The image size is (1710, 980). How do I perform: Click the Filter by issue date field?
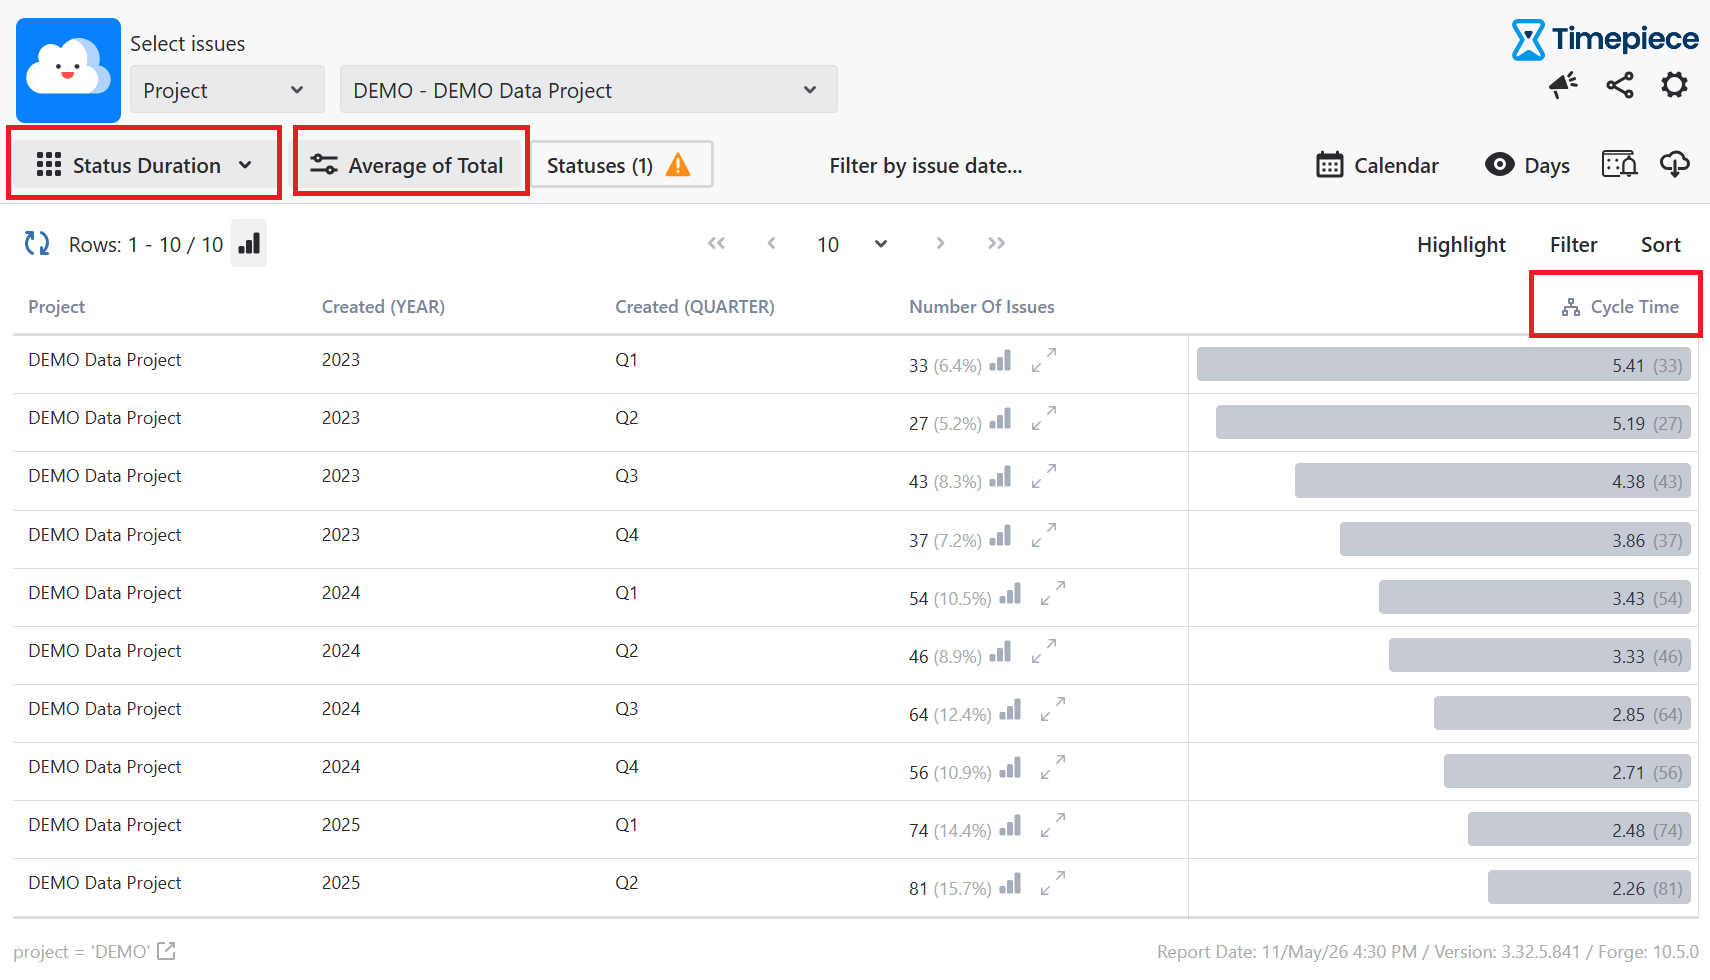[x=925, y=166]
